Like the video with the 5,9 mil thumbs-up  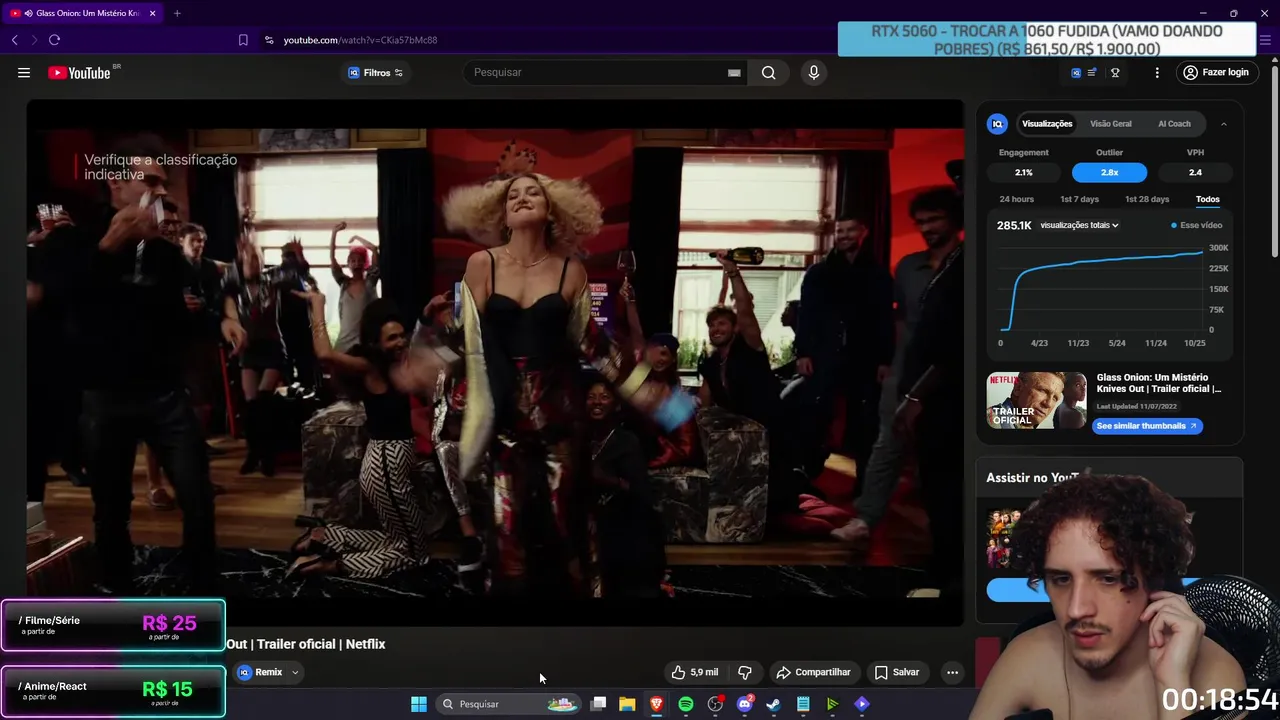(695, 672)
